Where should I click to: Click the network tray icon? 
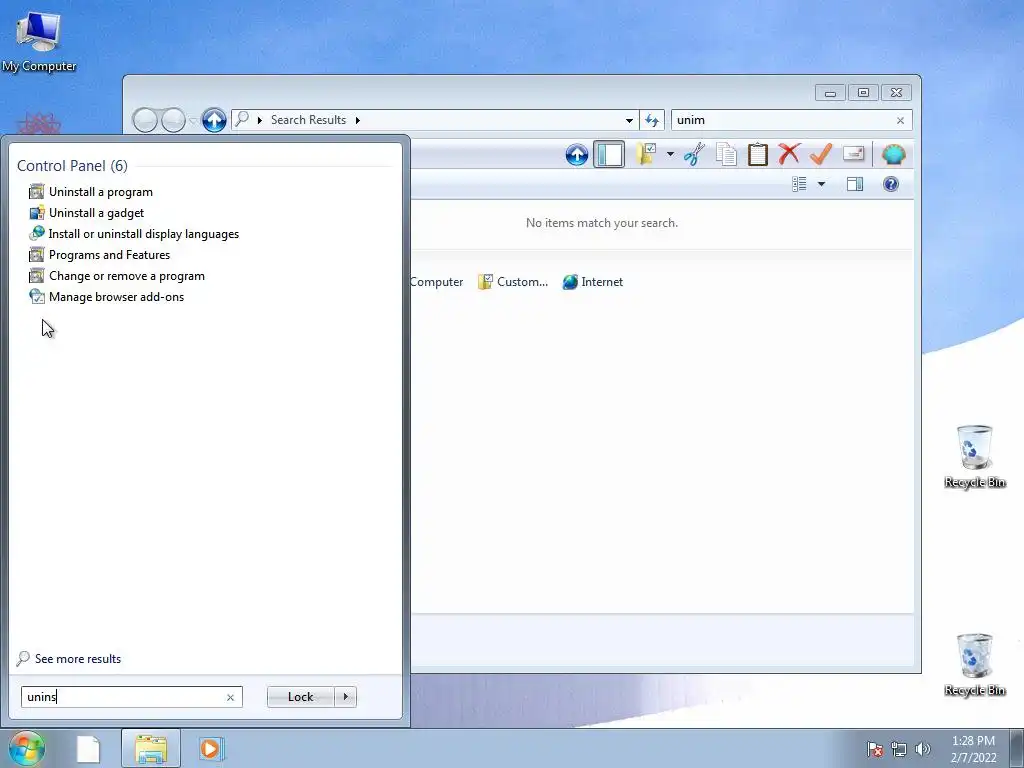pos(899,749)
